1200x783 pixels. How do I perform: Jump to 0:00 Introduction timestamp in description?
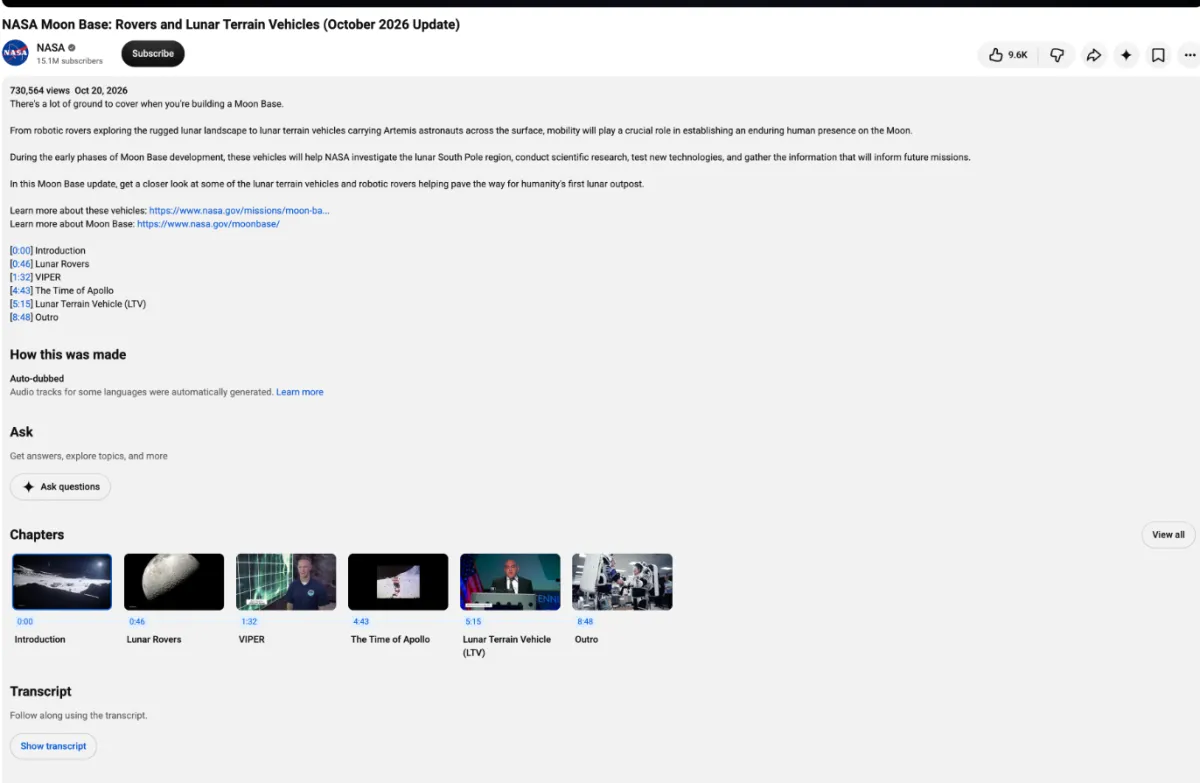[21, 251]
